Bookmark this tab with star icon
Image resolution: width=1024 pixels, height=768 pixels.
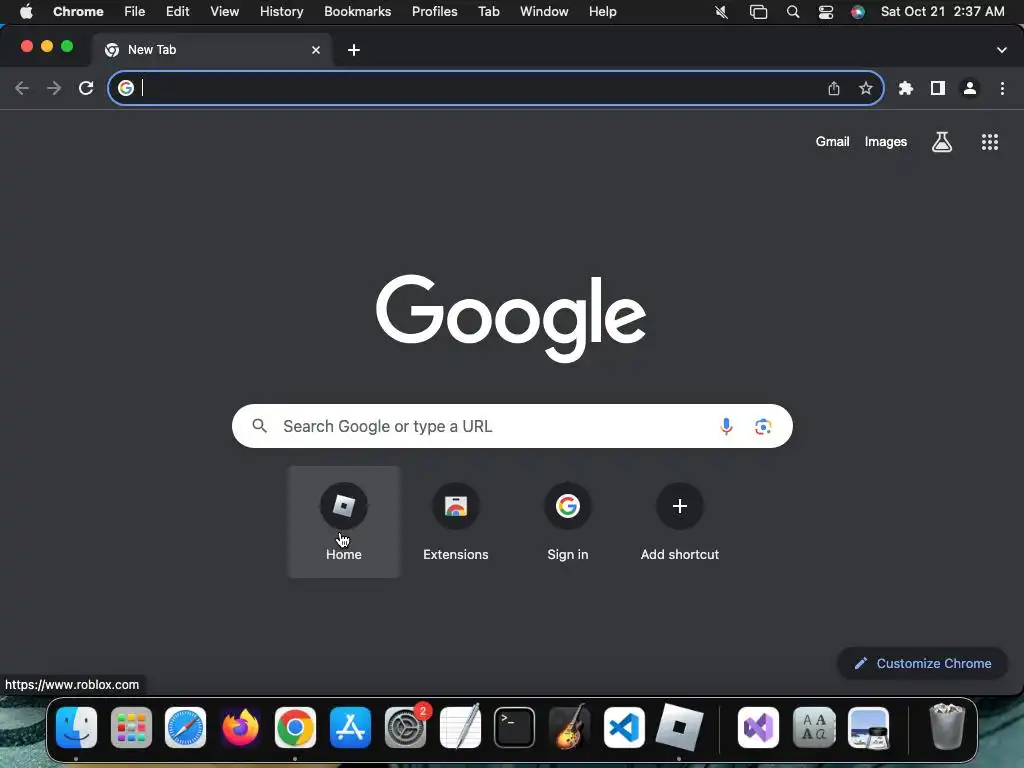pos(866,88)
